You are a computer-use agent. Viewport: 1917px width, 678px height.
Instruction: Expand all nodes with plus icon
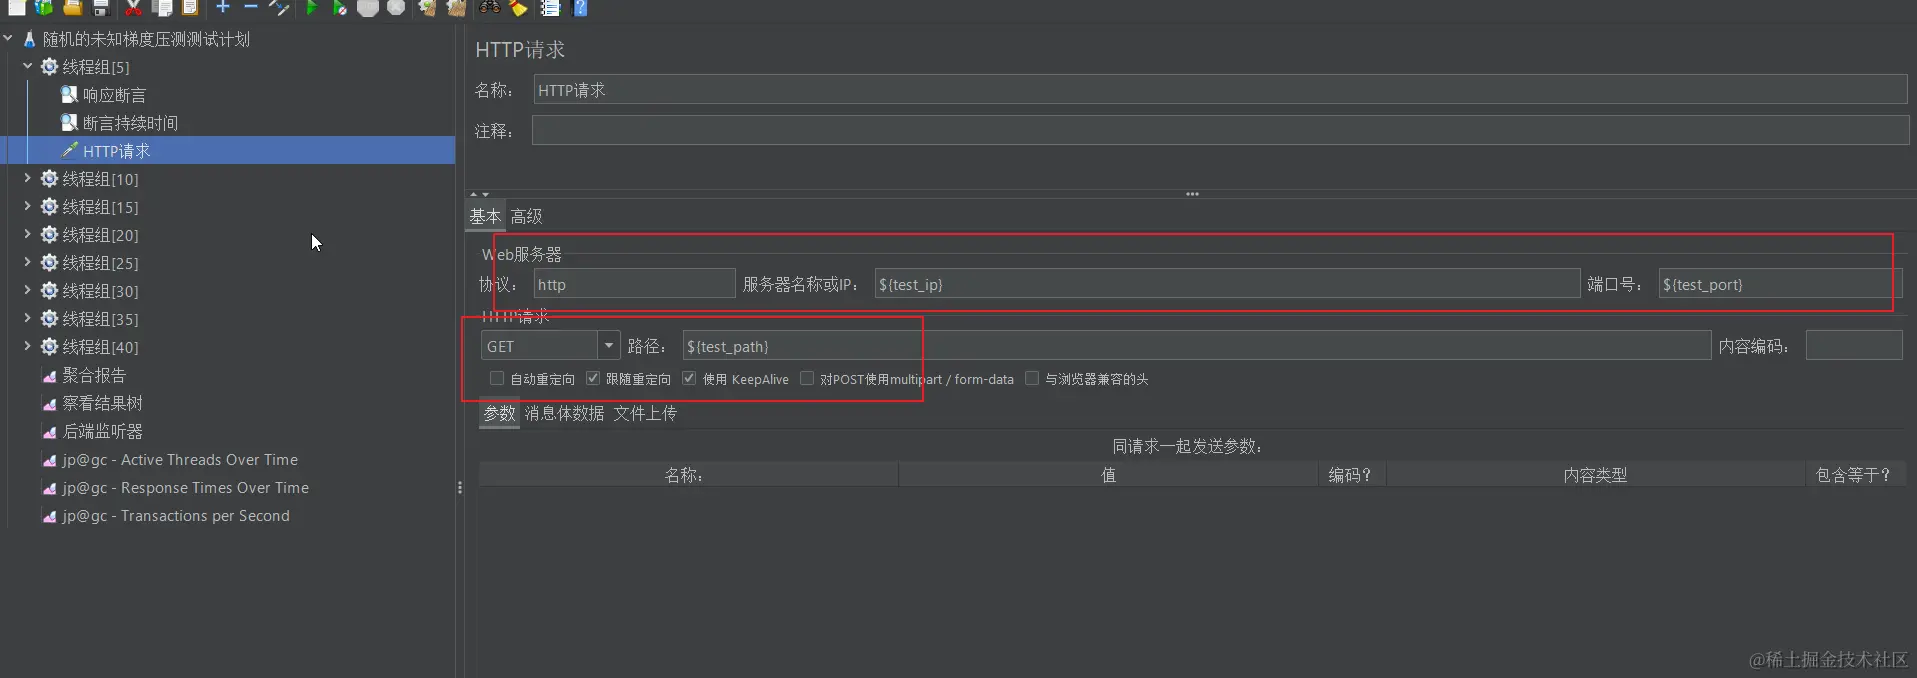click(x=223, y=7)
